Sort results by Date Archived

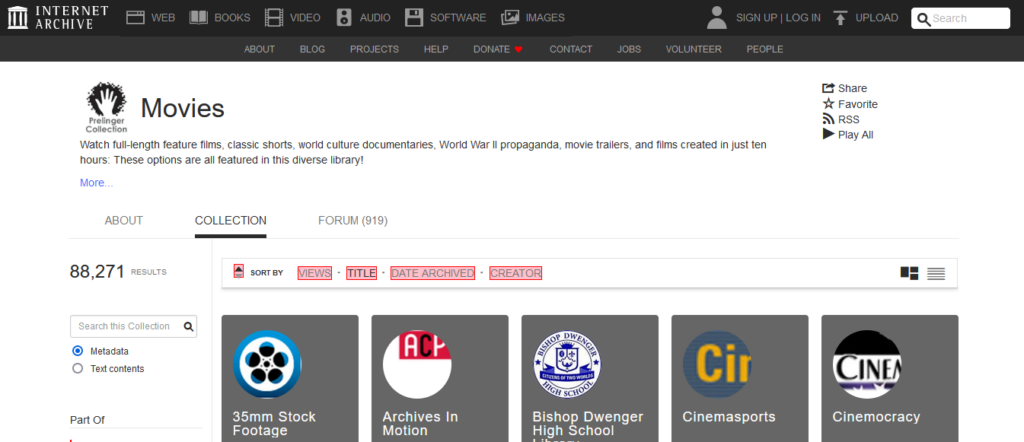432,273
